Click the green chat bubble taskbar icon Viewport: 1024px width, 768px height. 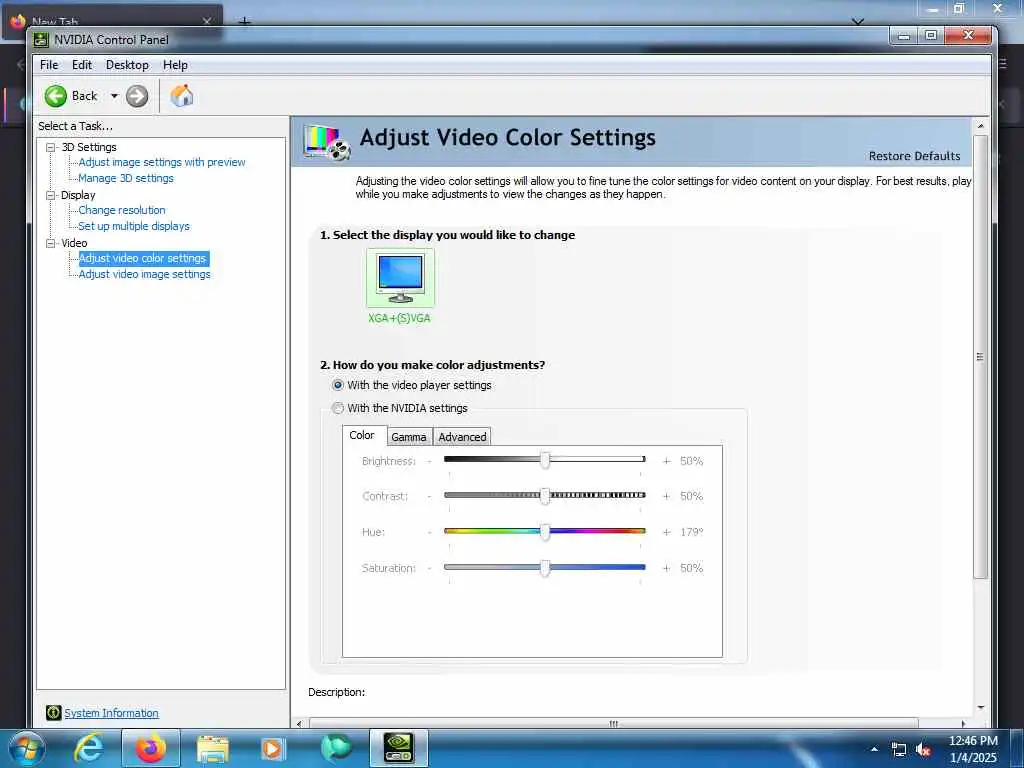[x=336, y=748]
